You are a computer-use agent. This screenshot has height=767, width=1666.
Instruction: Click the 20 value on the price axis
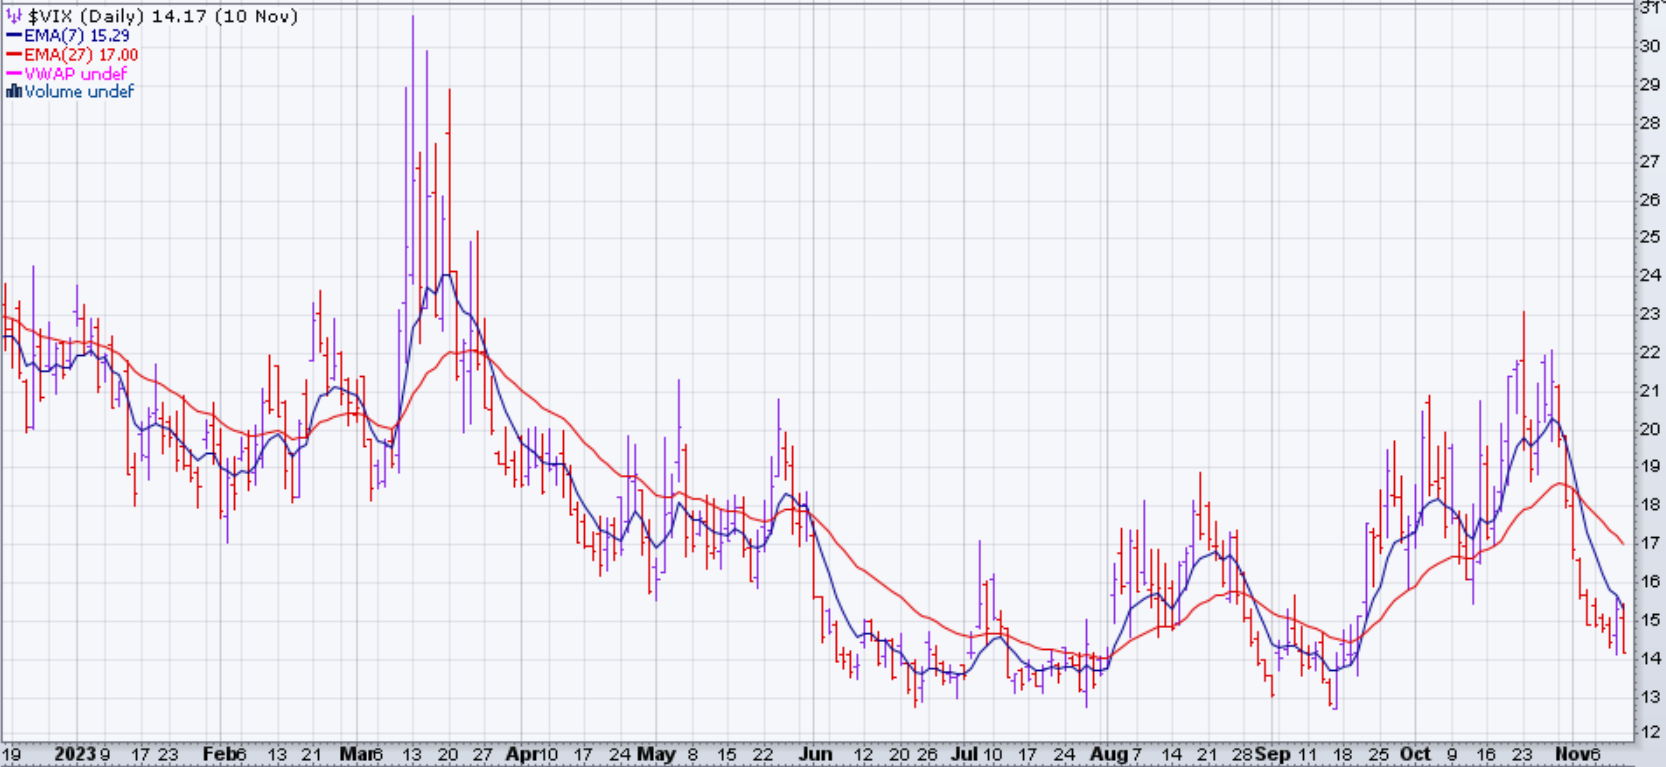tap(1649, 429)
